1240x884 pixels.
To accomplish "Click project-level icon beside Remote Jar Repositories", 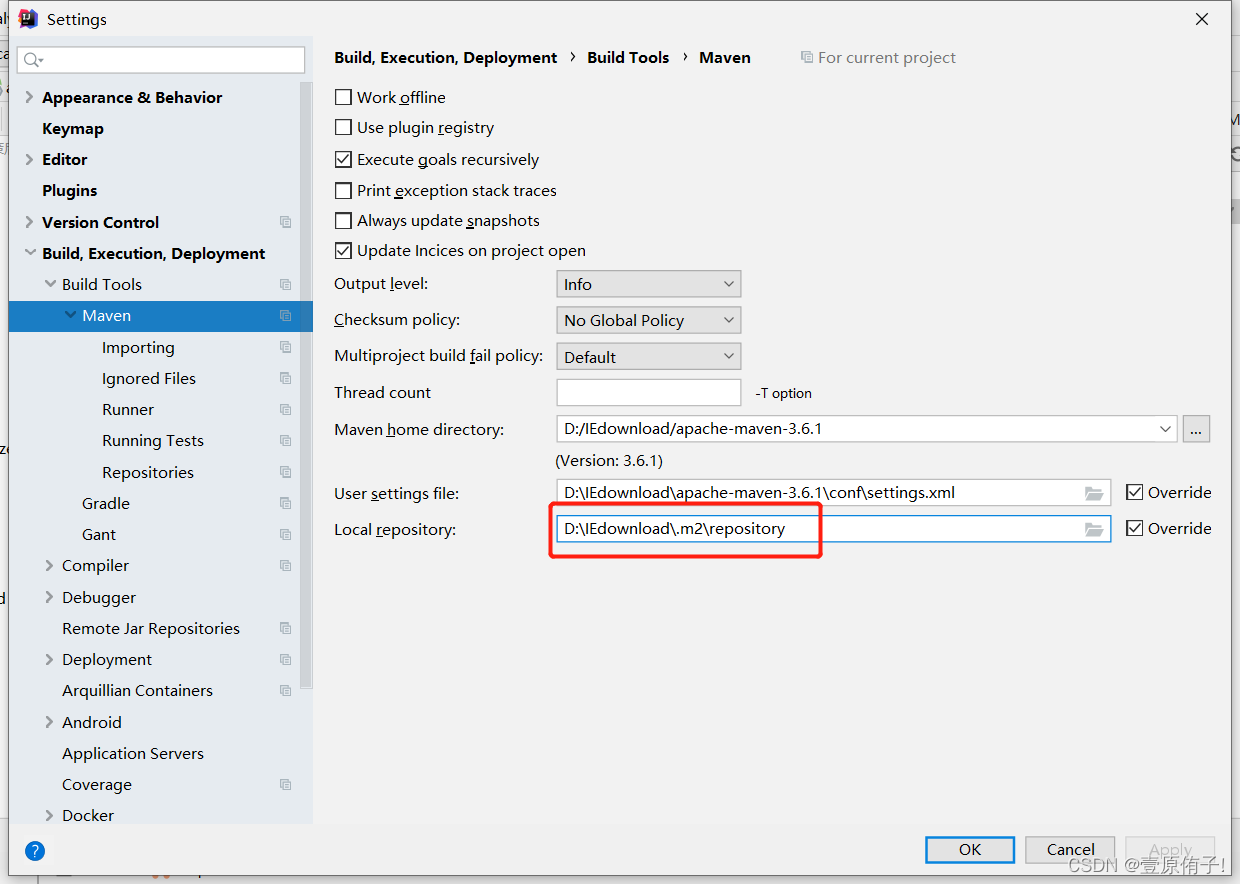I will pyautogui.click(x=286, y=628).
